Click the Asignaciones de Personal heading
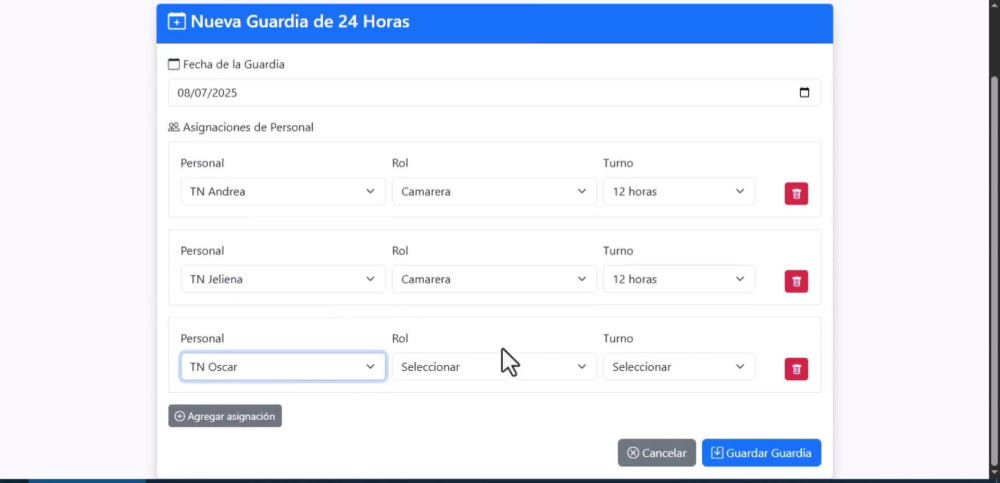This screenshot has height=483, width=1000. click(x=248, y=127)
